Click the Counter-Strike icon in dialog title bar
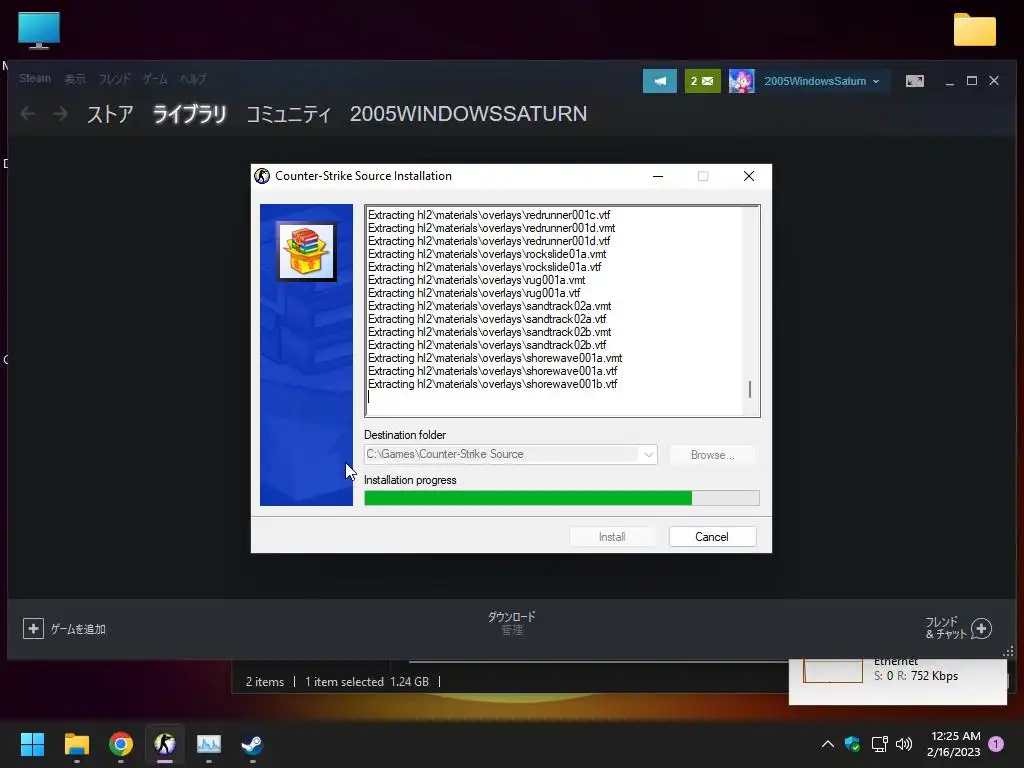Screen dimensions: 1024x768 click(x=262, y=176)
